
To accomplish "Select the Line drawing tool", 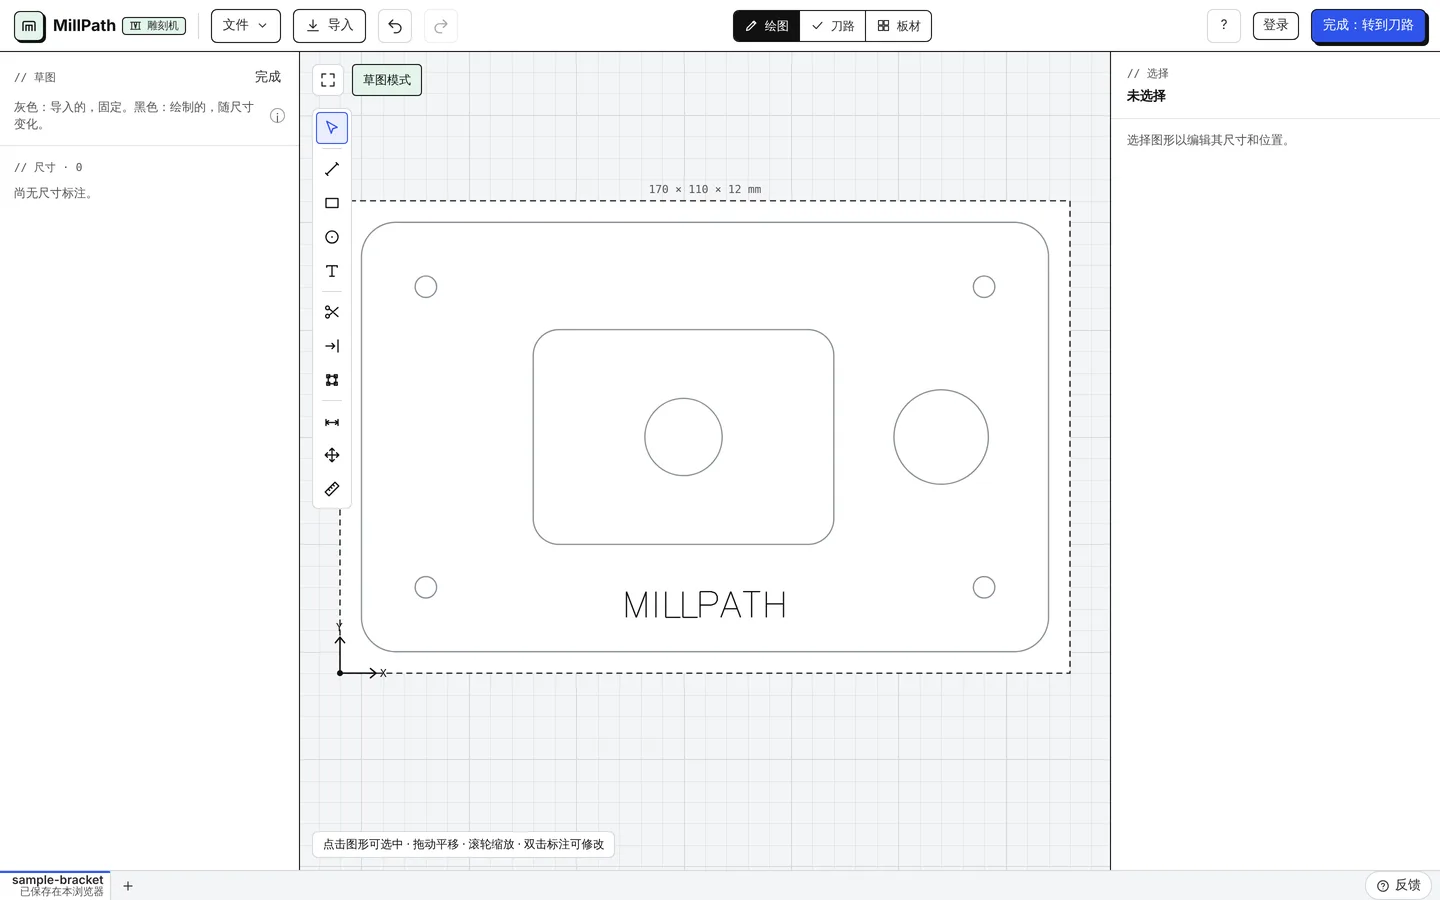I will 332,169.
